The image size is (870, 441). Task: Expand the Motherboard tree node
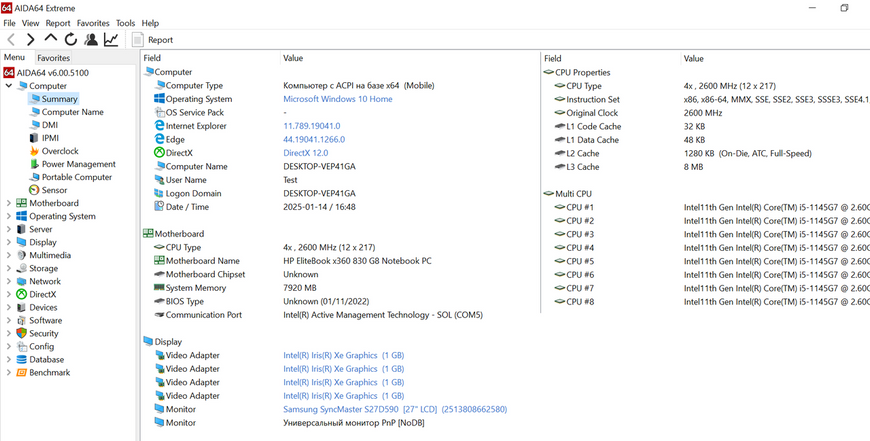[9, 203]
